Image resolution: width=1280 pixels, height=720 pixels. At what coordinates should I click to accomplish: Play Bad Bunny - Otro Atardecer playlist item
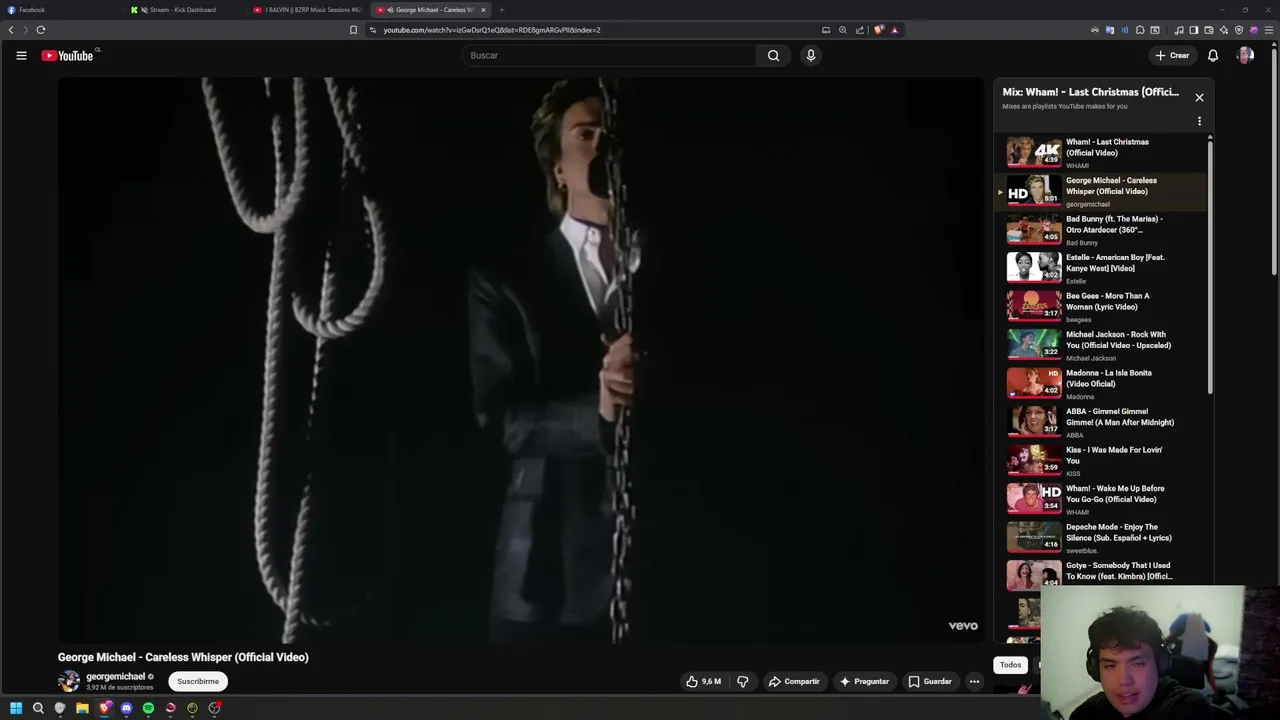[x=1100, y=230]
